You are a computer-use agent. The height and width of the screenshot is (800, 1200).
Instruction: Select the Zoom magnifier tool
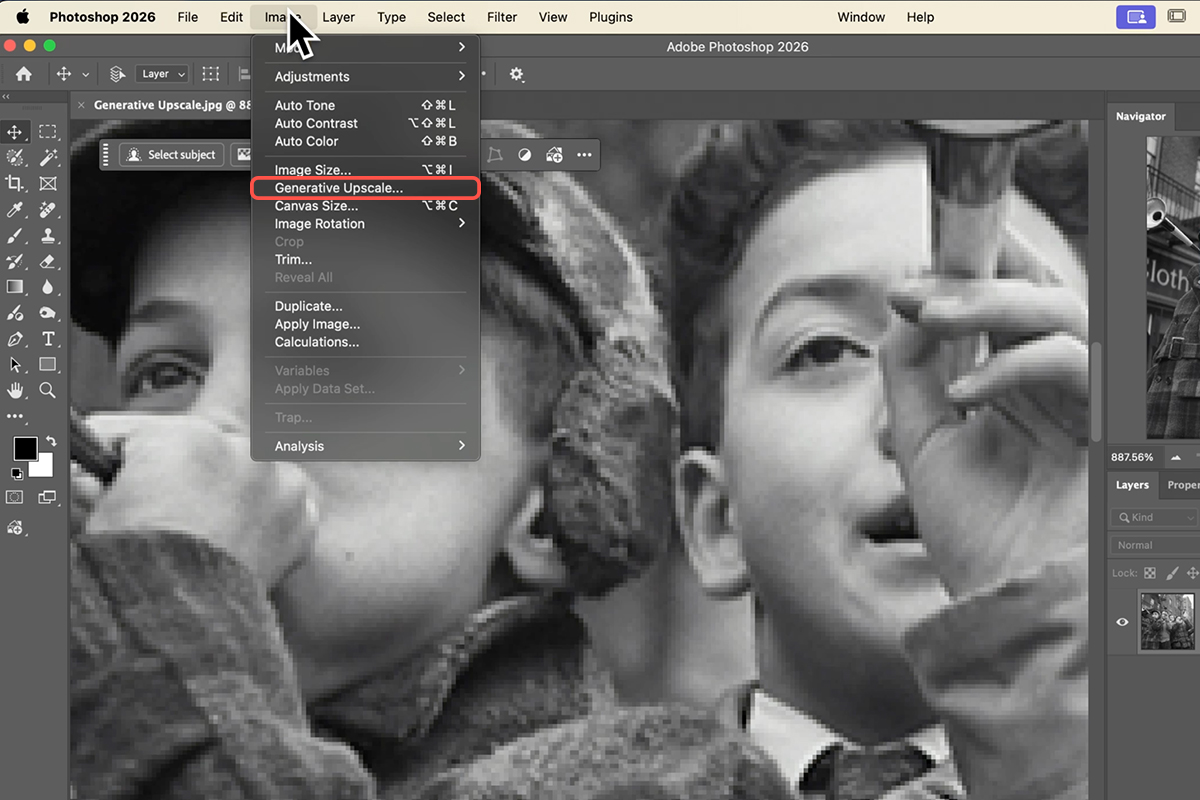tap(47, 390)
